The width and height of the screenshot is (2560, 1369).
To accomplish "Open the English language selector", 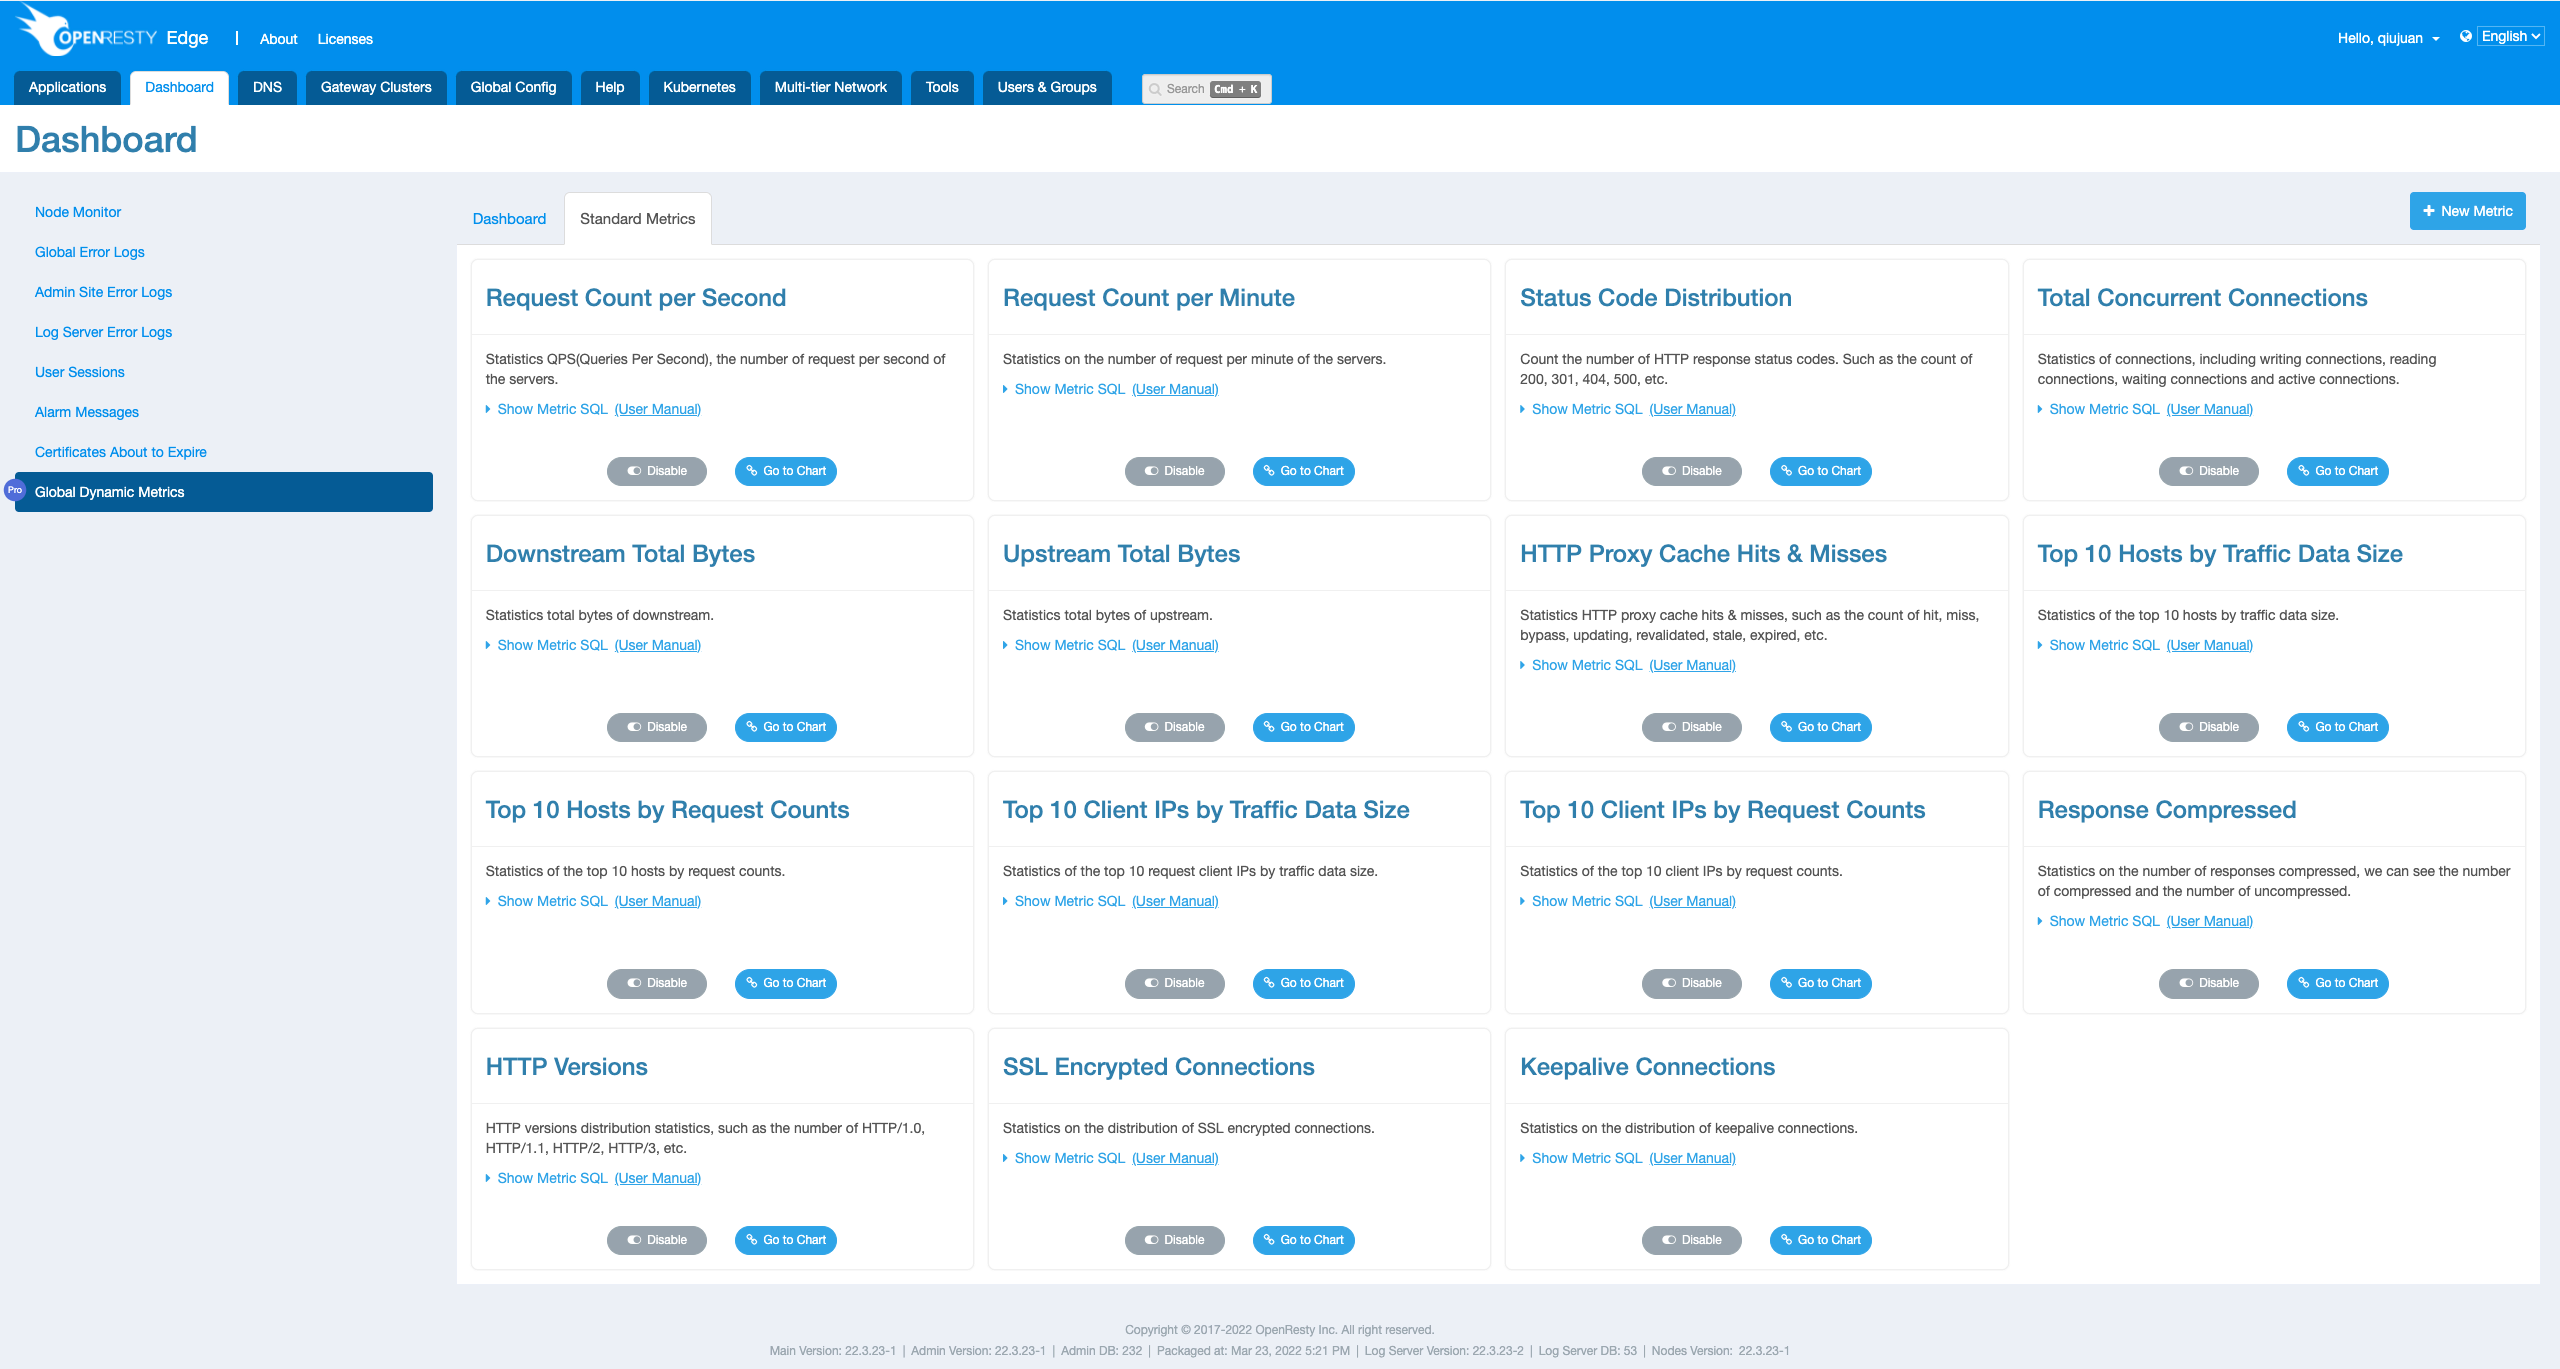I will coord(2510,36).
